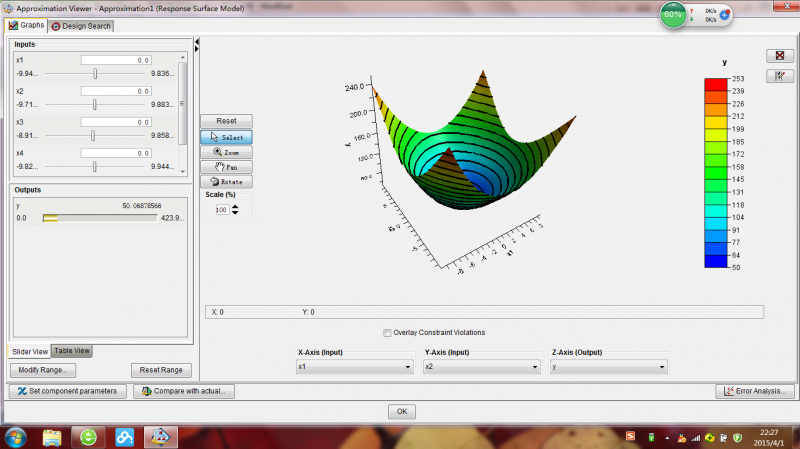Image resolution: width=800 pixels, height=449 pixels.
Task: Decrease scale percent with down arrow
Action: [235, 212]
